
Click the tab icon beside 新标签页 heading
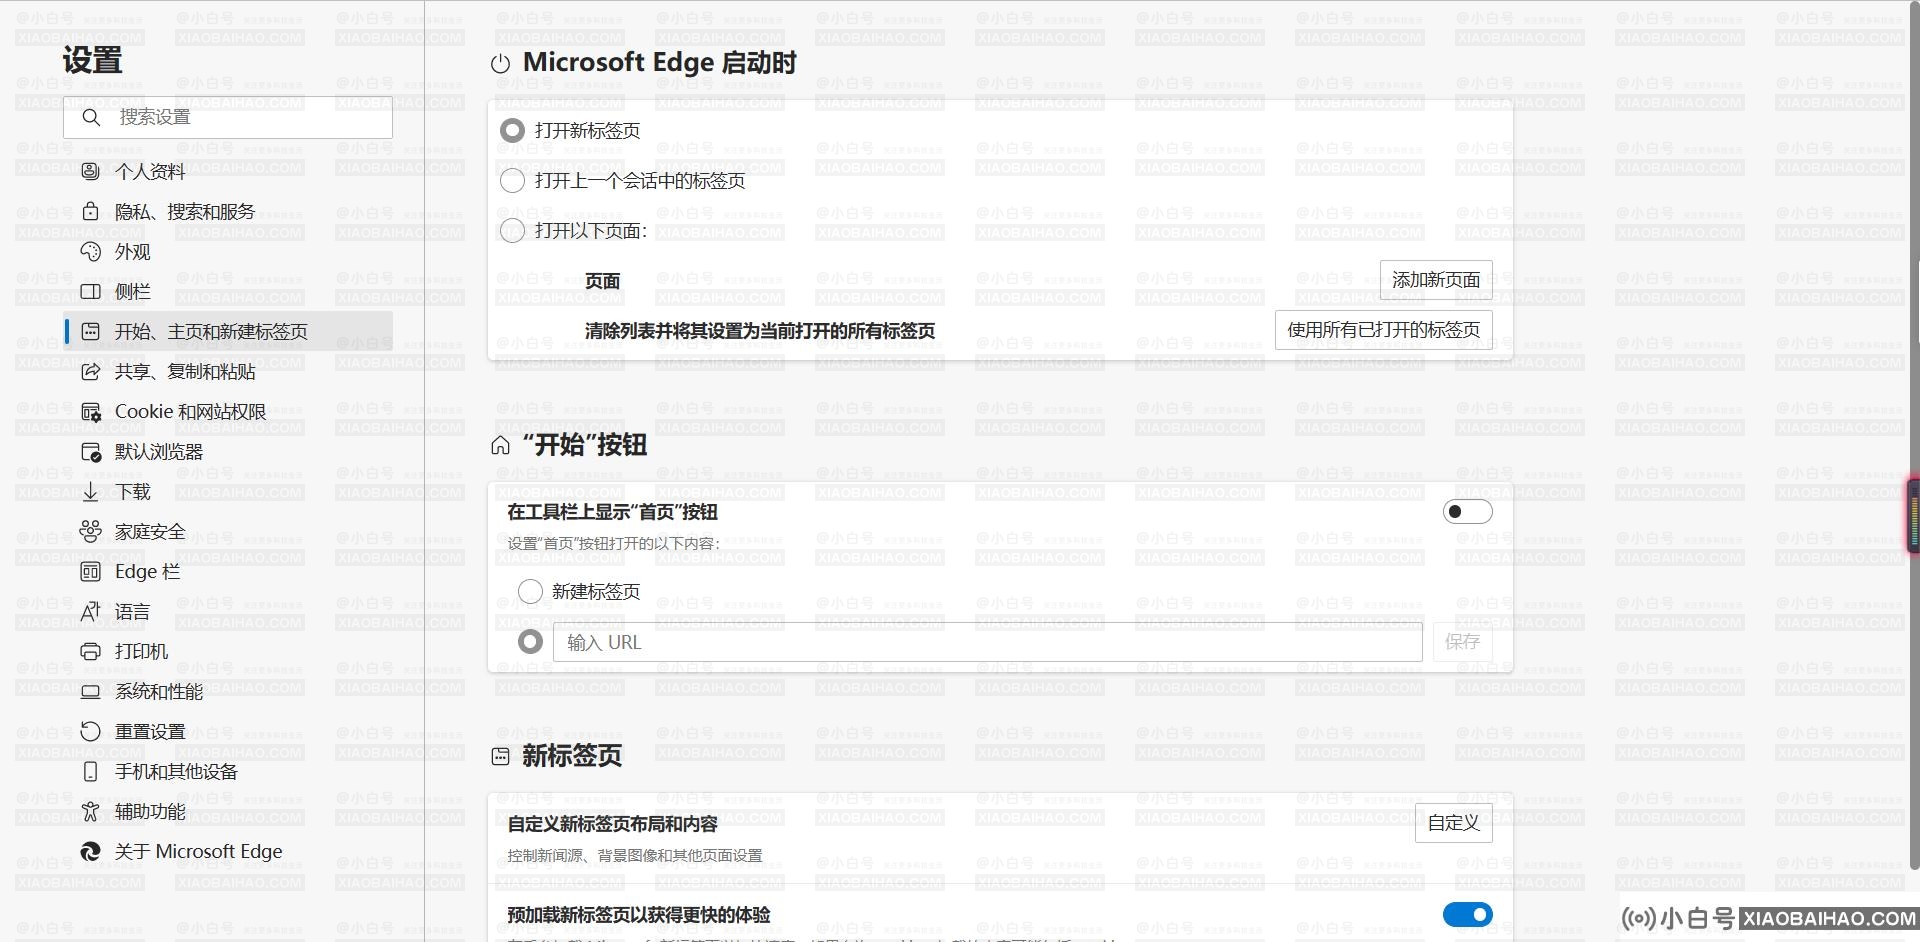pyautogui.click(x=500, y=757)
